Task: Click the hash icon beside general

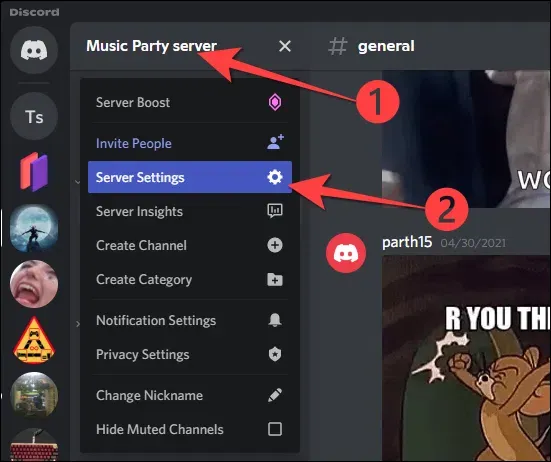Action: click(x=338, y=46)
